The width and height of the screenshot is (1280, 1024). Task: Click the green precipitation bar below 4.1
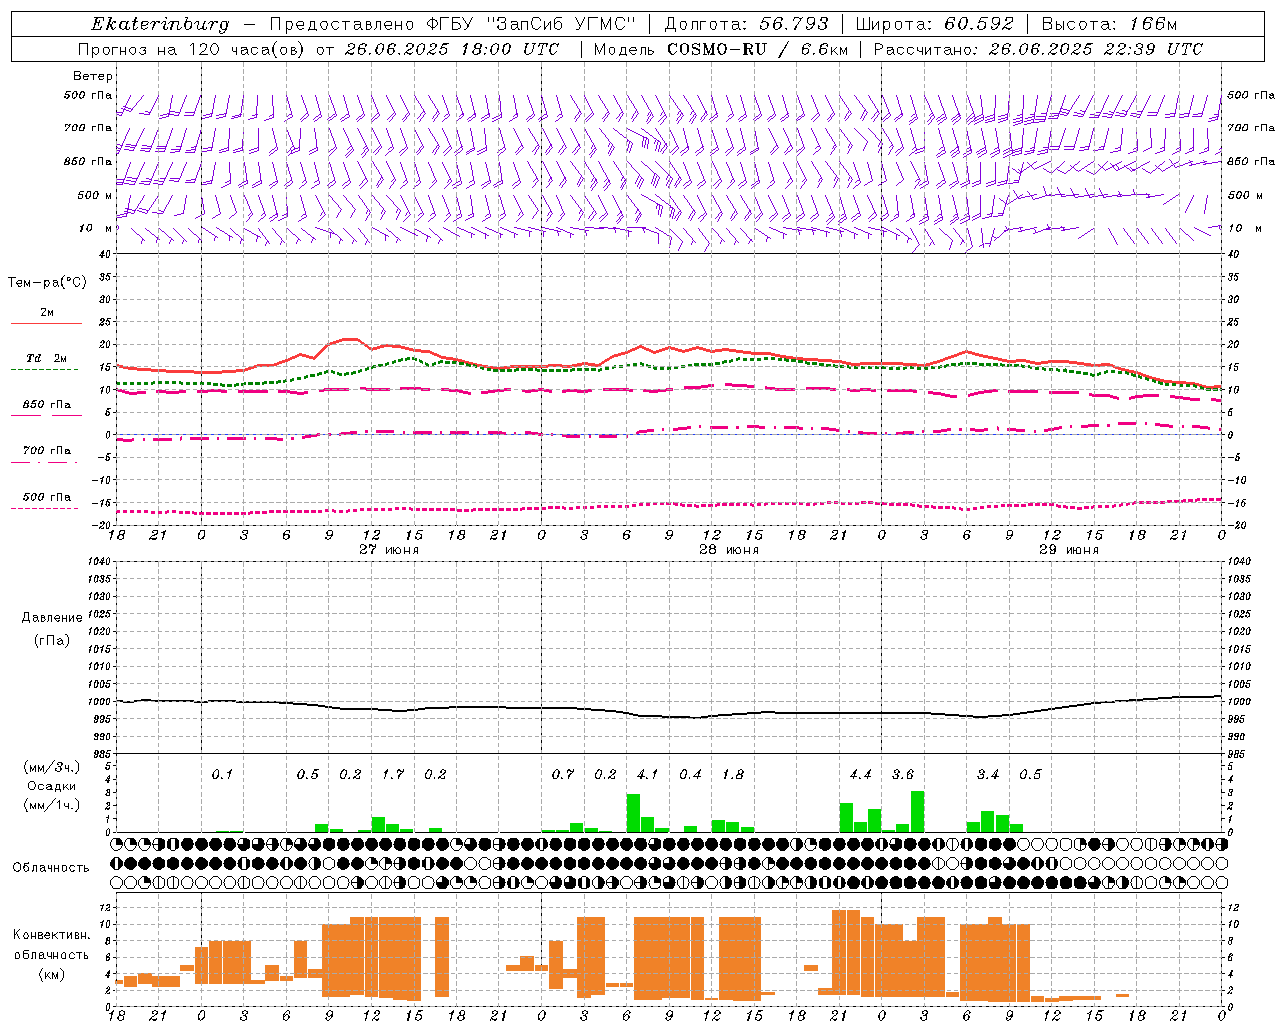click(x=633, y=813)
